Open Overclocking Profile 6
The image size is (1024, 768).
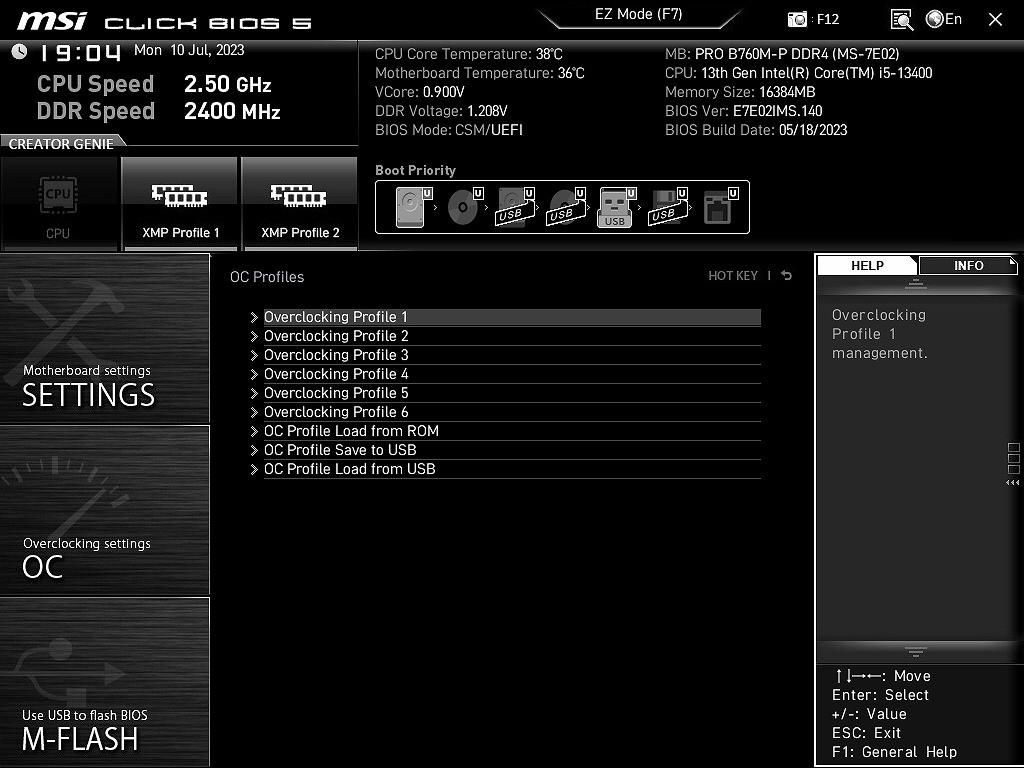click(512, 412)
